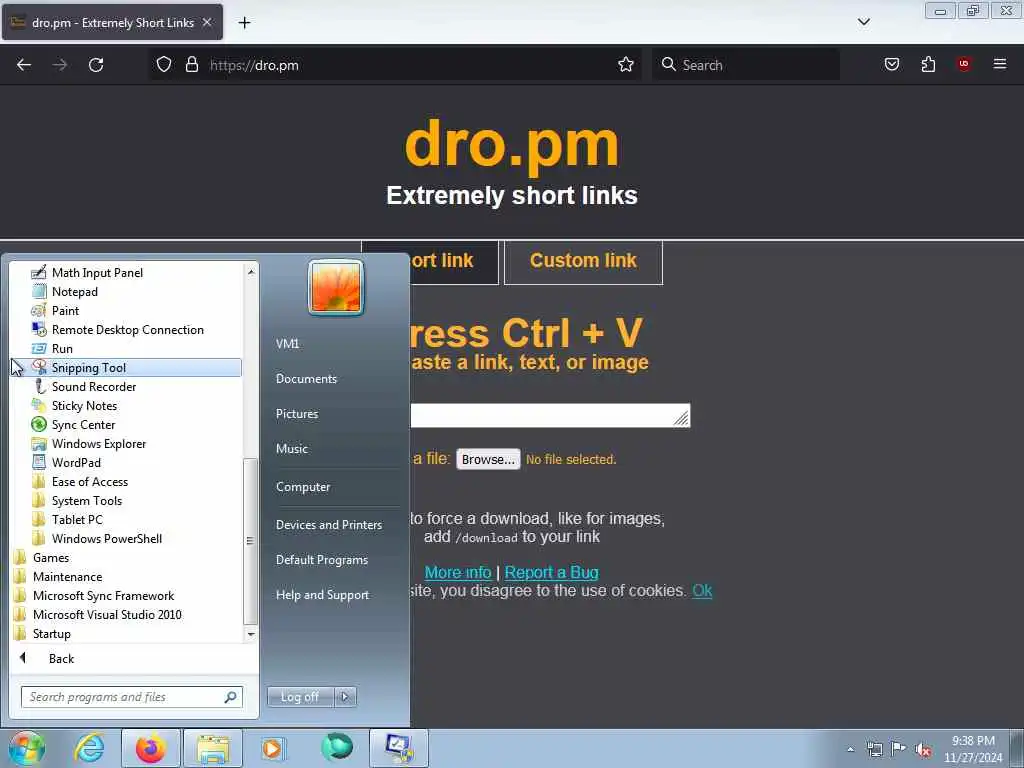This screenshot has height=768, width=1024.
Task: Open the Report a Bug link
Action: coord(551,572)
